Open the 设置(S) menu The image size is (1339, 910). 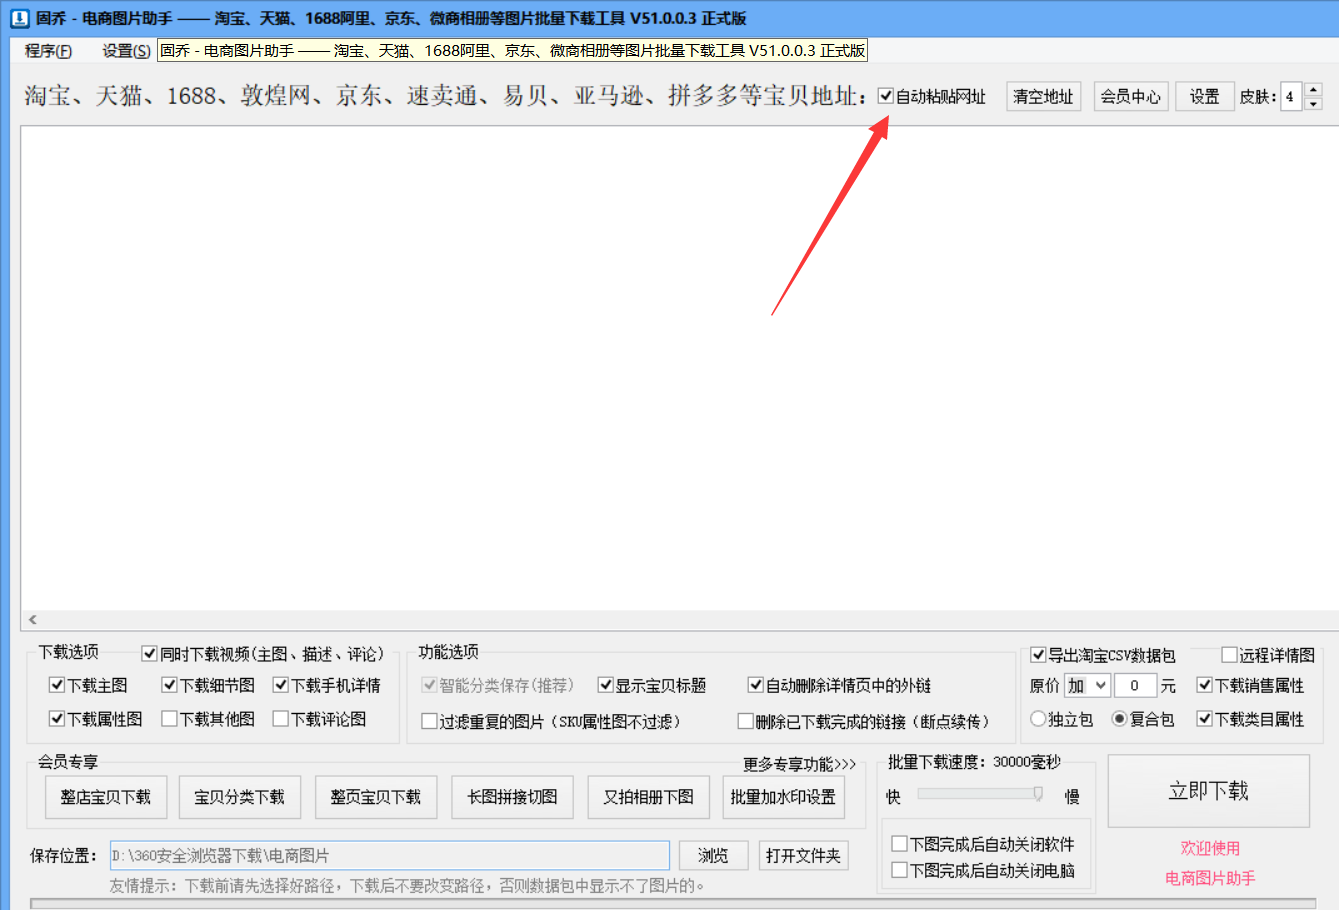[126, 51]
